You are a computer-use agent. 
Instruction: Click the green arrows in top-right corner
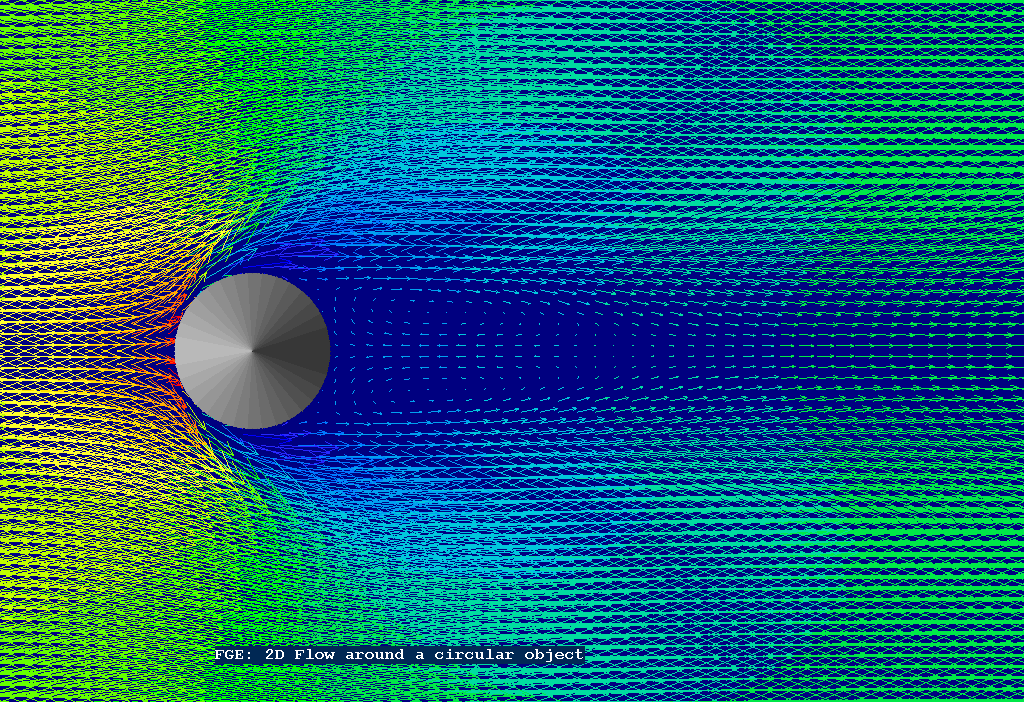960,40
